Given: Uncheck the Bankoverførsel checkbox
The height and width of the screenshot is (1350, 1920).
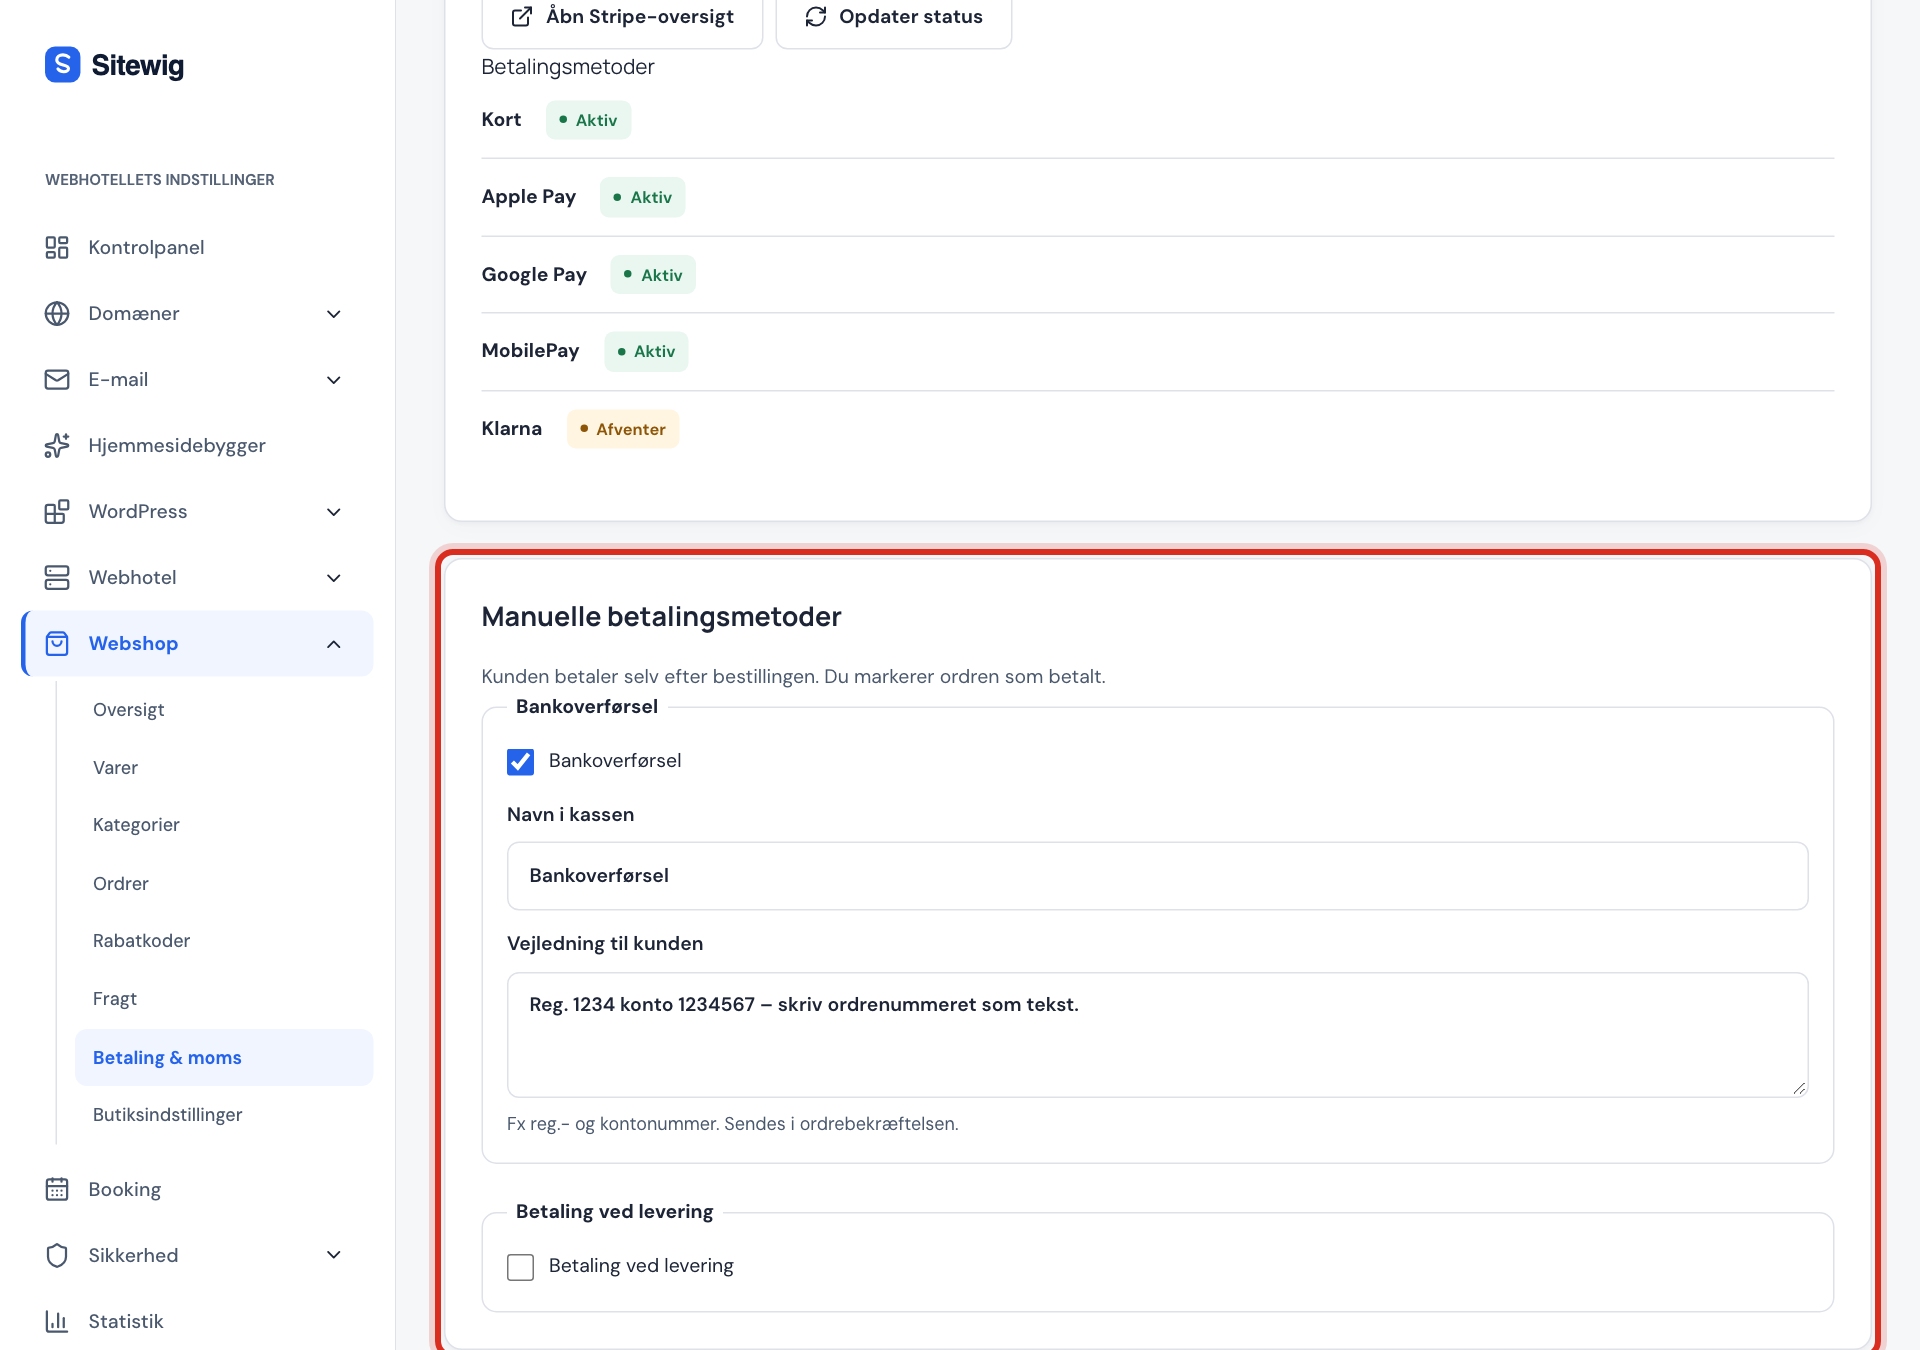Looking at the screenshot, I should pos(520,761).
